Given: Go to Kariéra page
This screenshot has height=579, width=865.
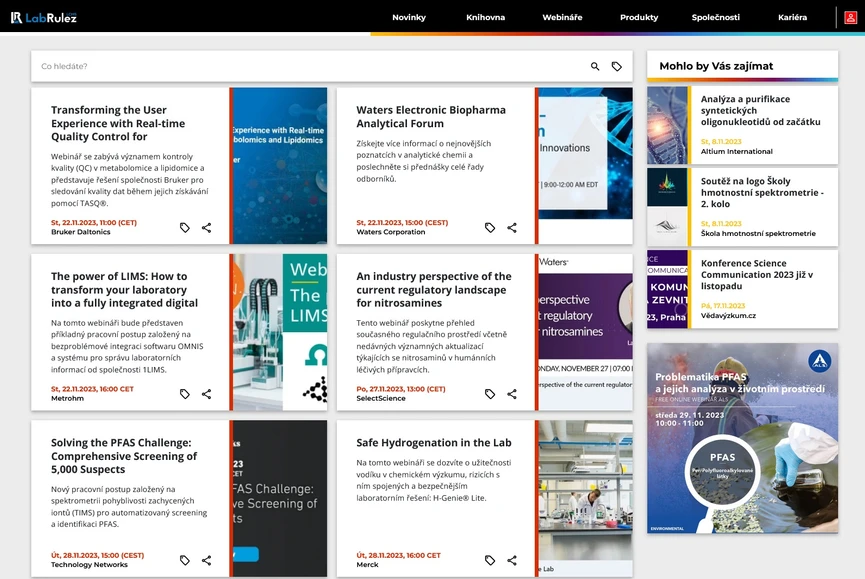Looking at the screenshot, I should click(x=792, y=18).
